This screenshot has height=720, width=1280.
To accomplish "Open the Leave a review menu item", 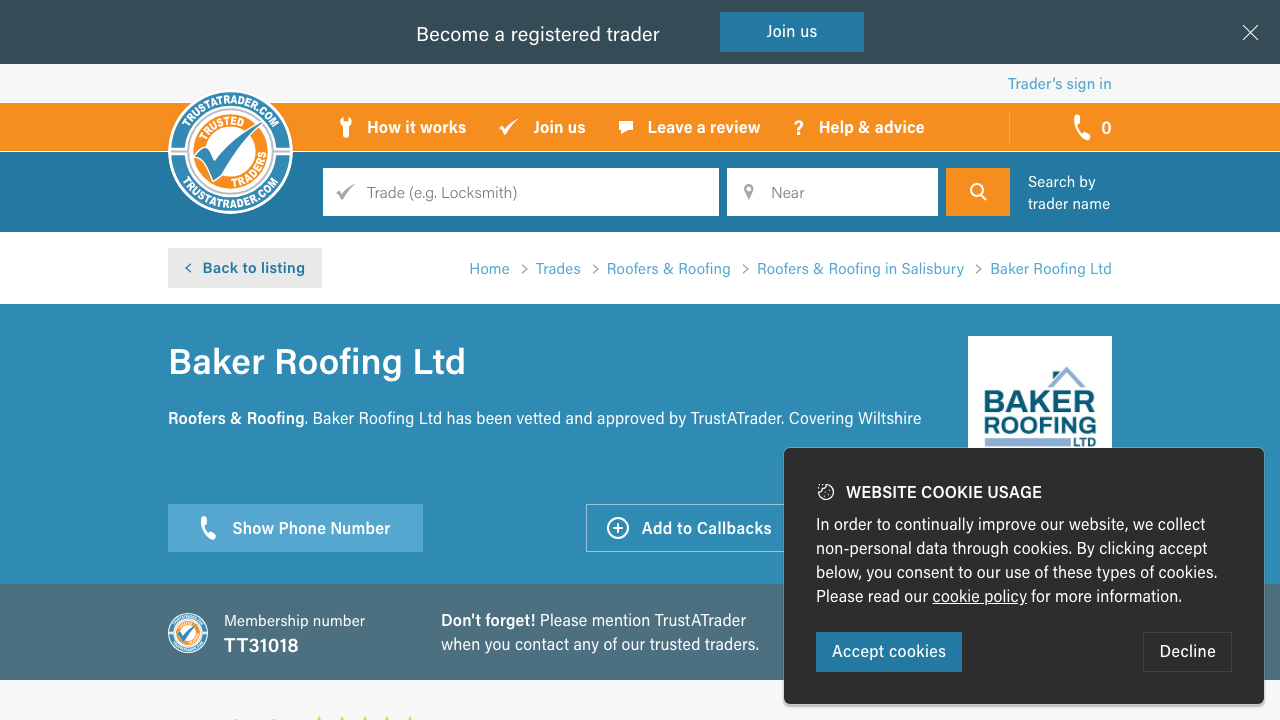I will [x=704, y=127].
